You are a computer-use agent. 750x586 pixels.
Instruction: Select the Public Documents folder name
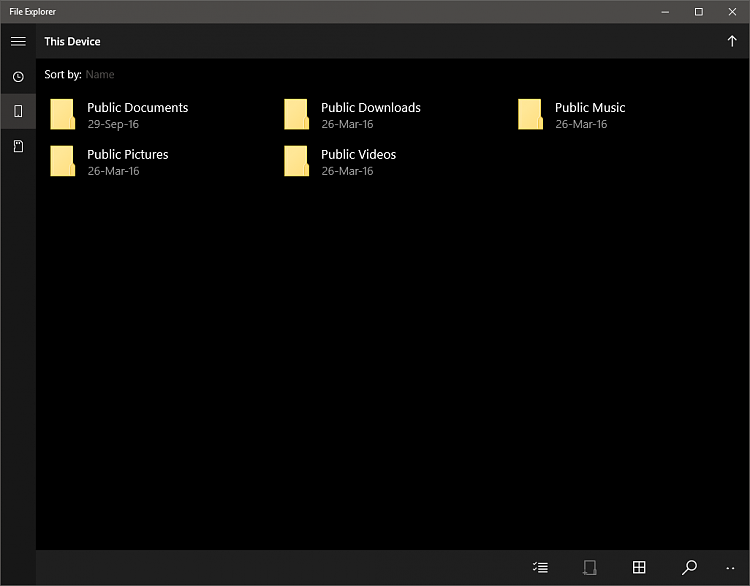[x=138, y=108]
